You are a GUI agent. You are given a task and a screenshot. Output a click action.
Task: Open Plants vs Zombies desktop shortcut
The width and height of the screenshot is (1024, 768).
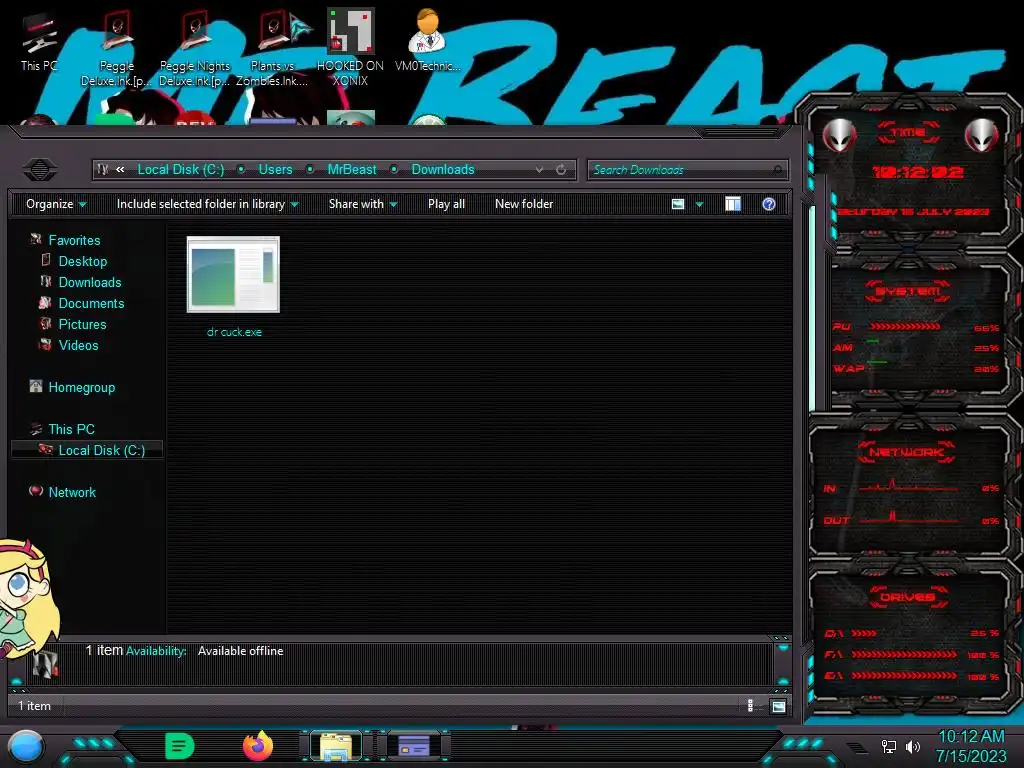tap(272, 48)
